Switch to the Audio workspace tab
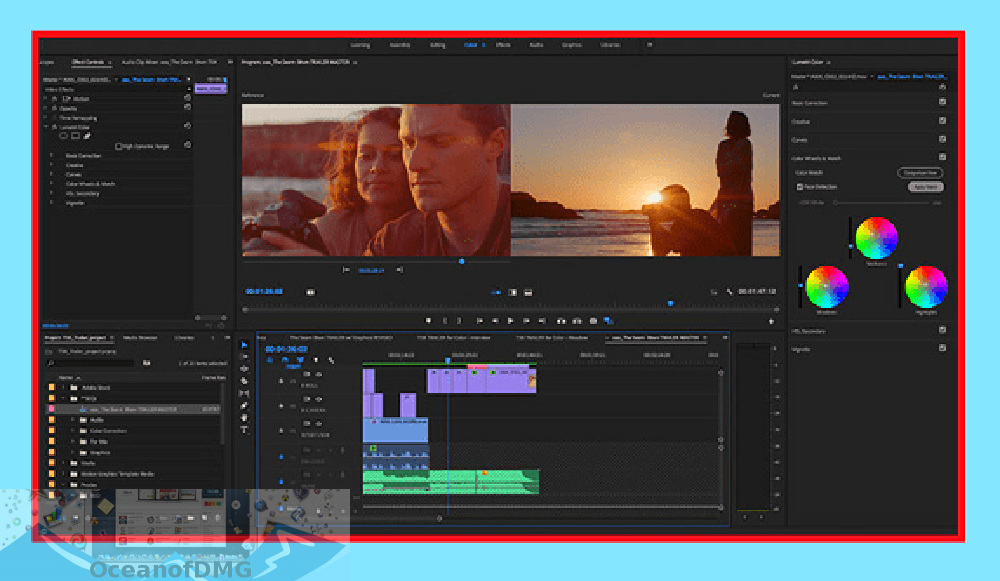The image size is (1000, 581). (x=536, y=45)
